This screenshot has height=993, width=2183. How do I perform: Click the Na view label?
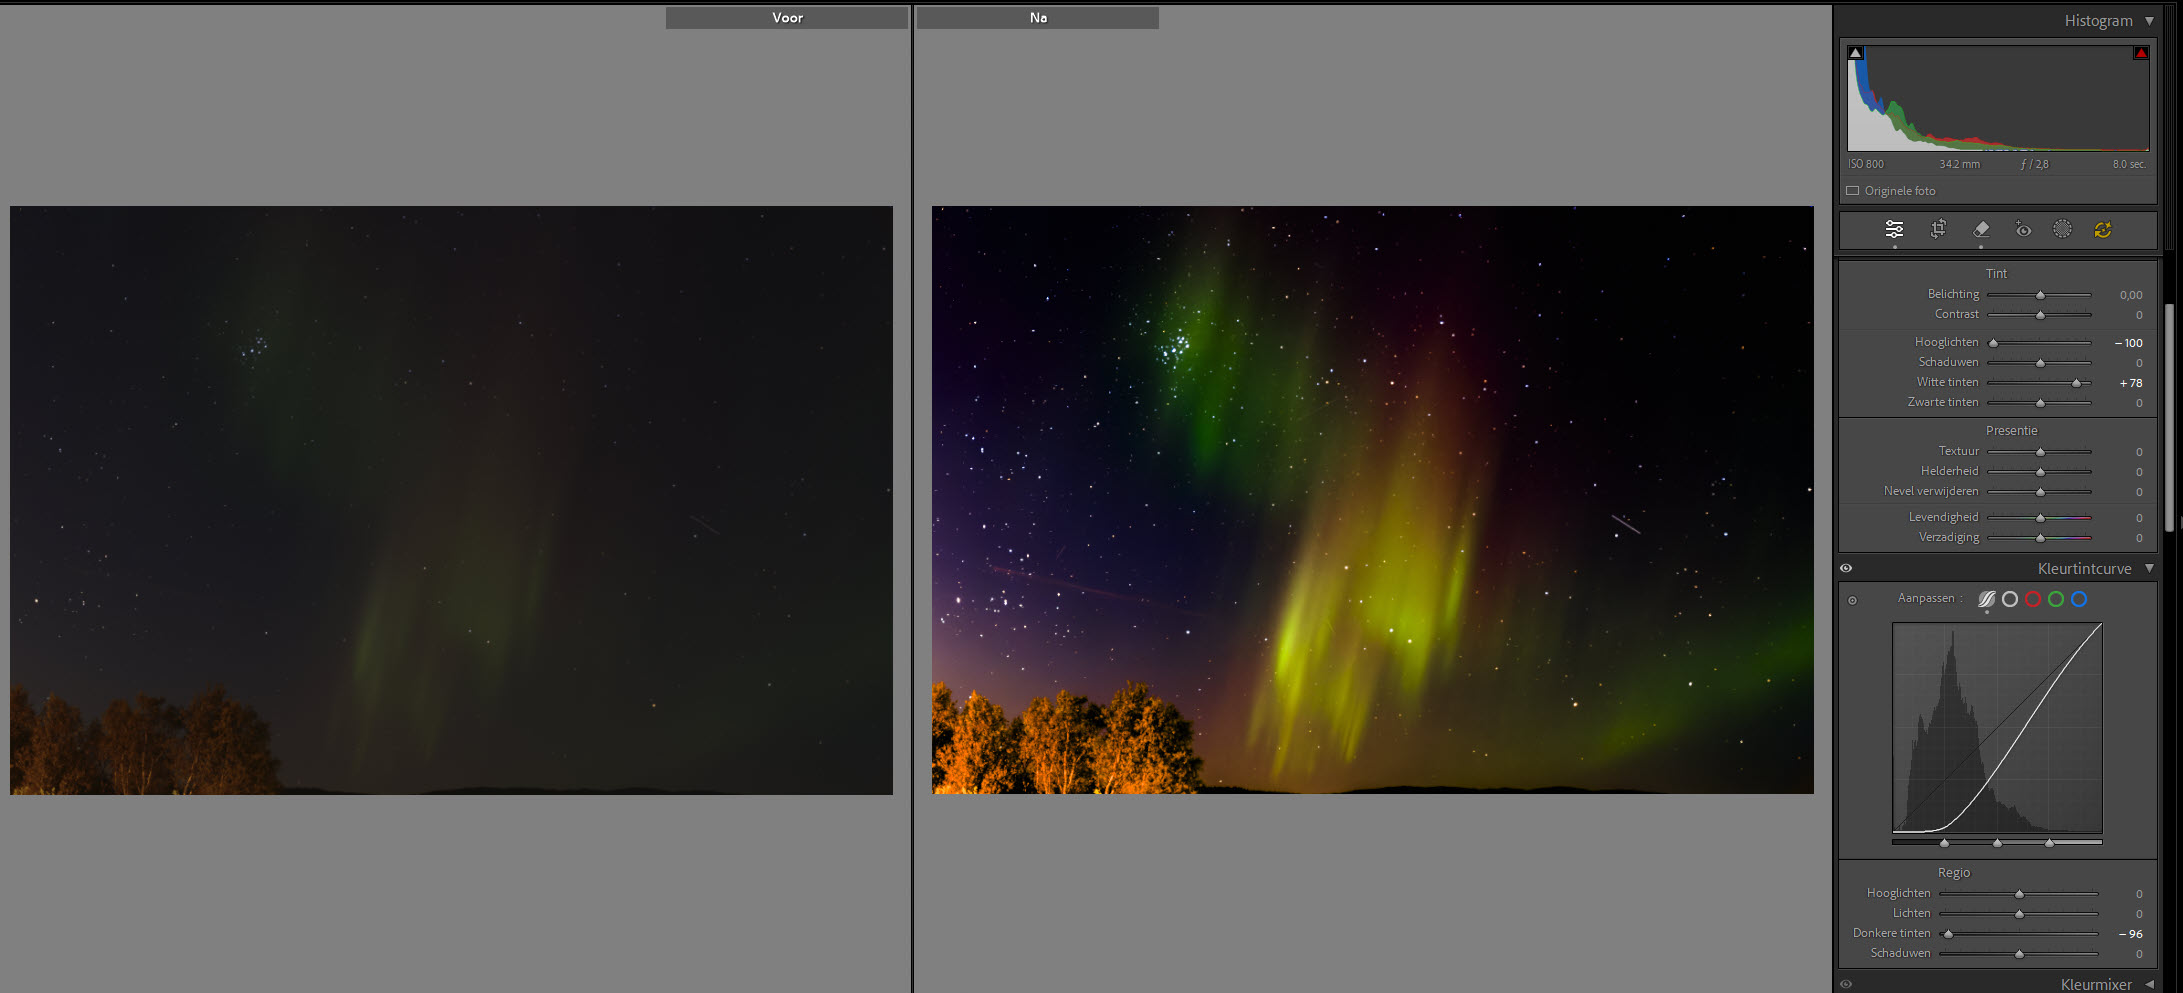pyautogui.click(x=1038, y=18)
